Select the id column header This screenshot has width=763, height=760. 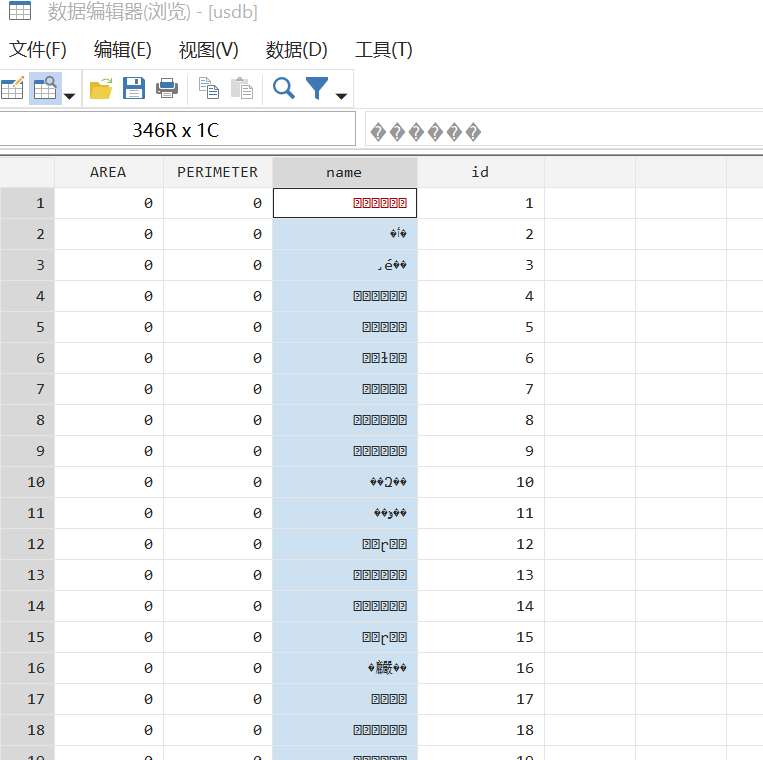[481, 172]
